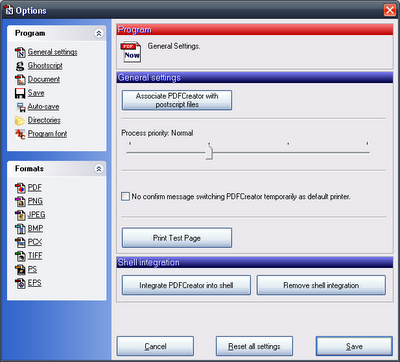Click the PDF Now logo in header
The width and height of the screenshot is (400, 362).
click(131, 52)
